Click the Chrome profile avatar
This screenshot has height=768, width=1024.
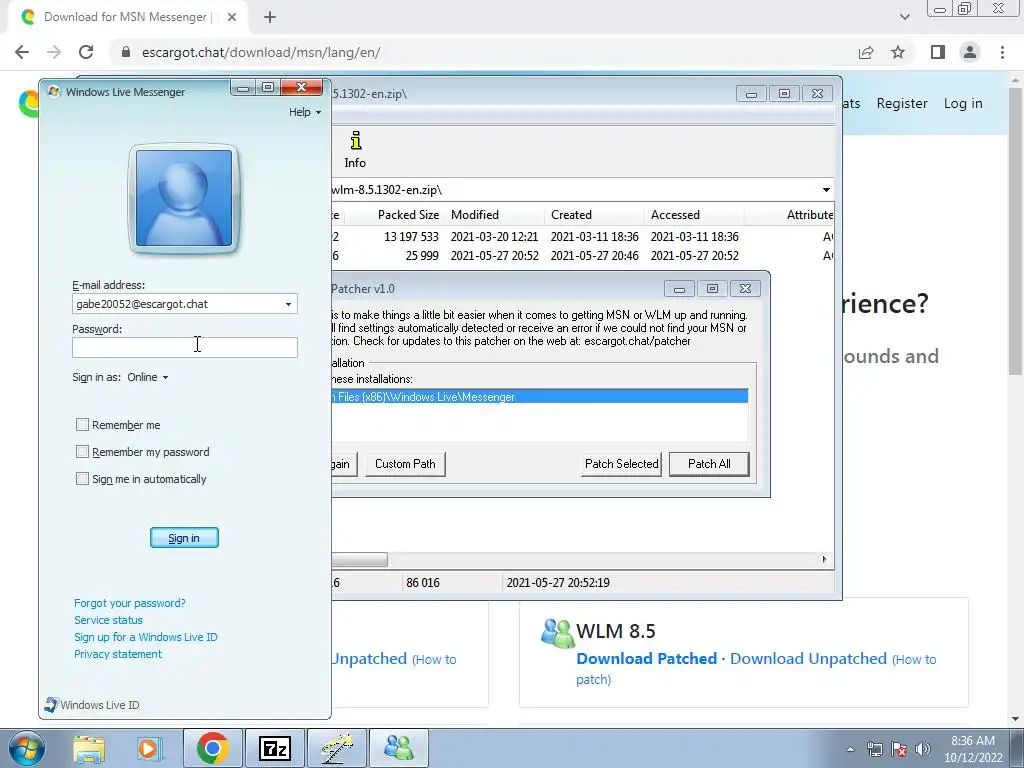970,52
